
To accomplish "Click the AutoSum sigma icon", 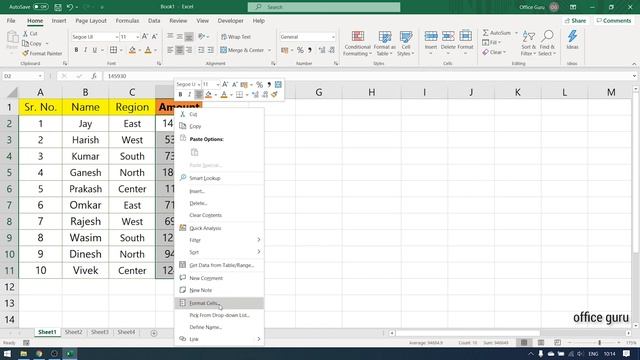I will (485, 33).
